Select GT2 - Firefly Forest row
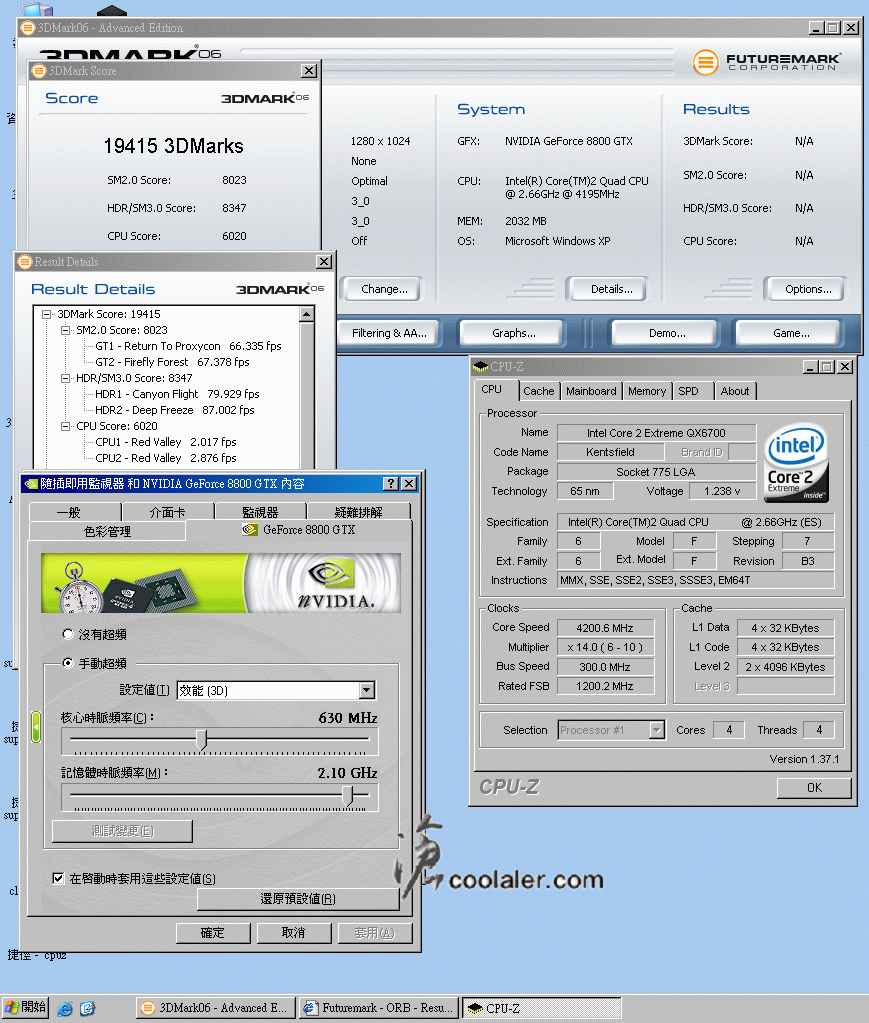 172,362
